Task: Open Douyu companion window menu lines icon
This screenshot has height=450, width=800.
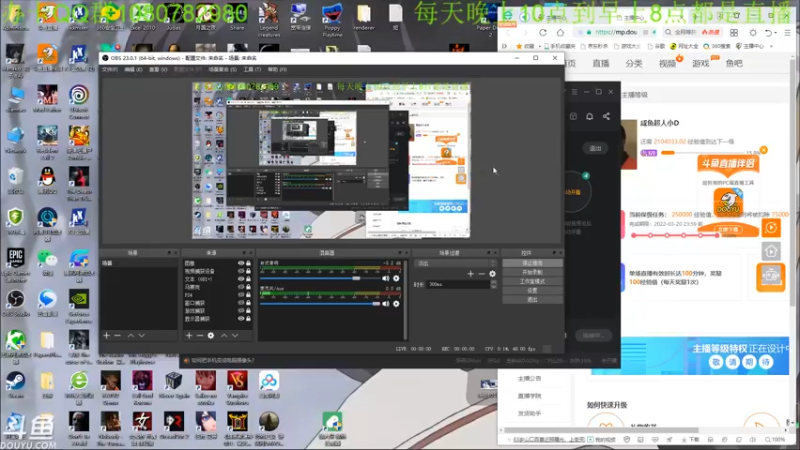Action: tap(574, 92)
